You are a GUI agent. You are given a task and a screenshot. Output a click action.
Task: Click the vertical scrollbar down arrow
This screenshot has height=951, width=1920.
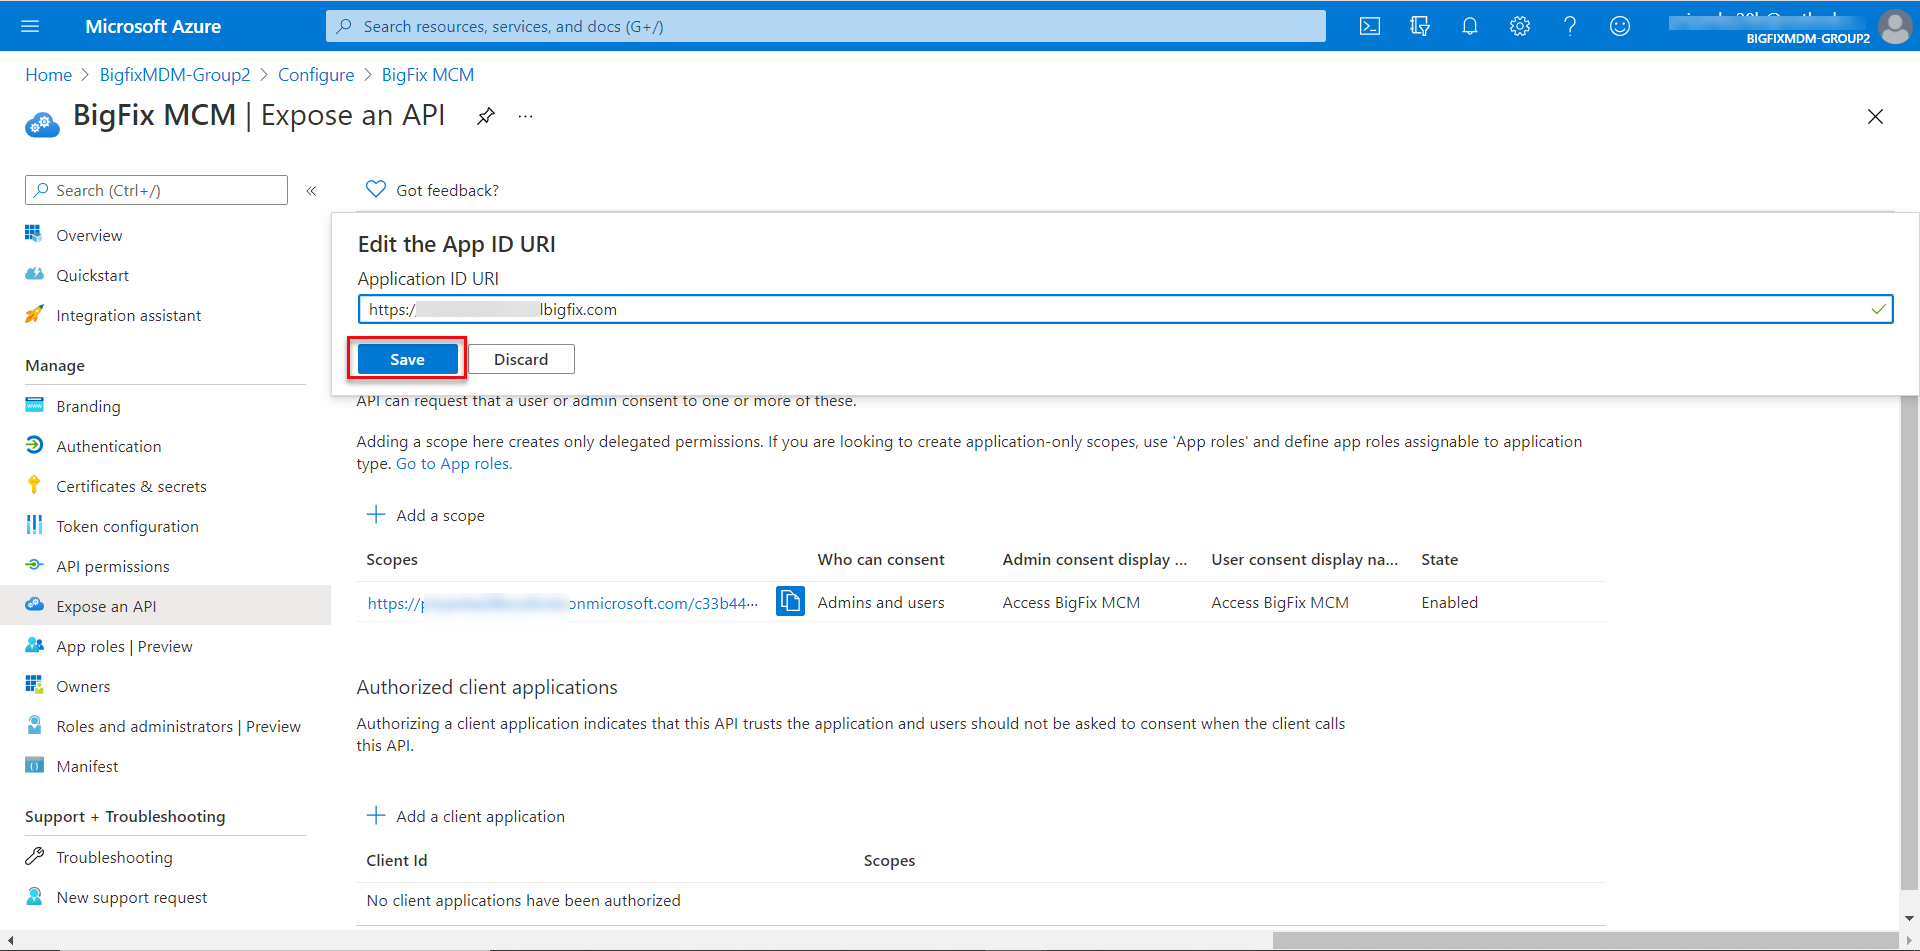click(1909, 918)
